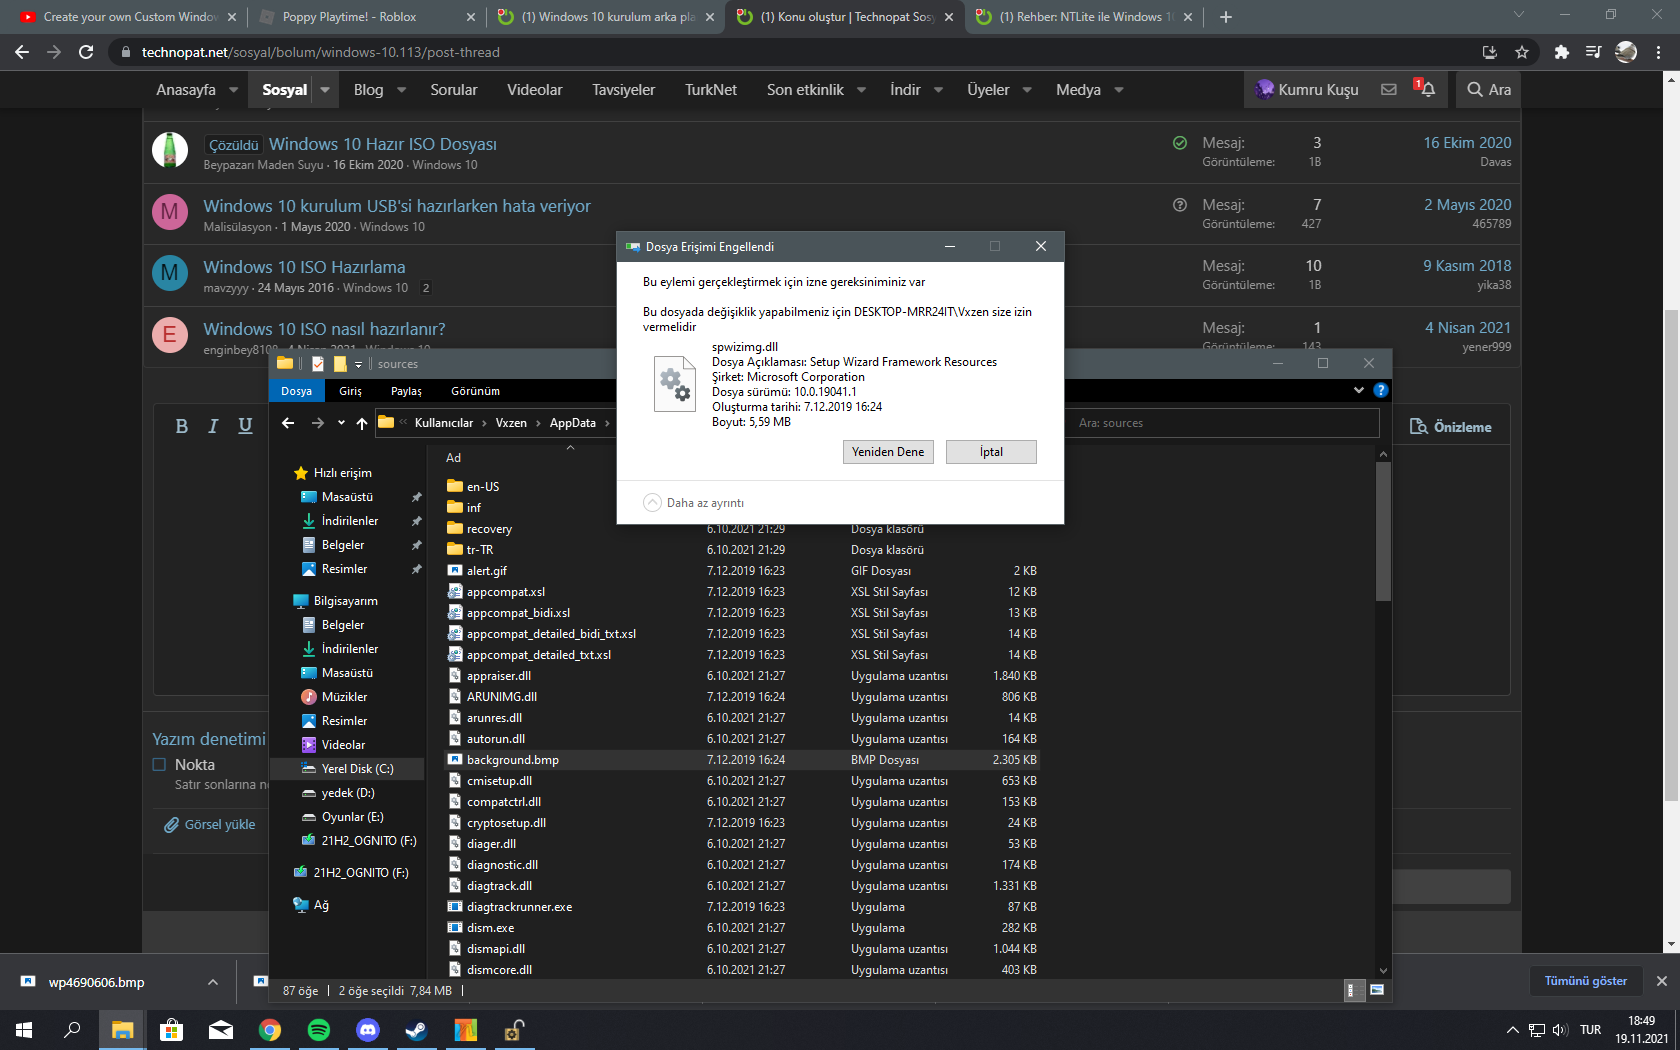Open the Mail app from the taskbar

pyautogui.click(x=221, y=1030)
